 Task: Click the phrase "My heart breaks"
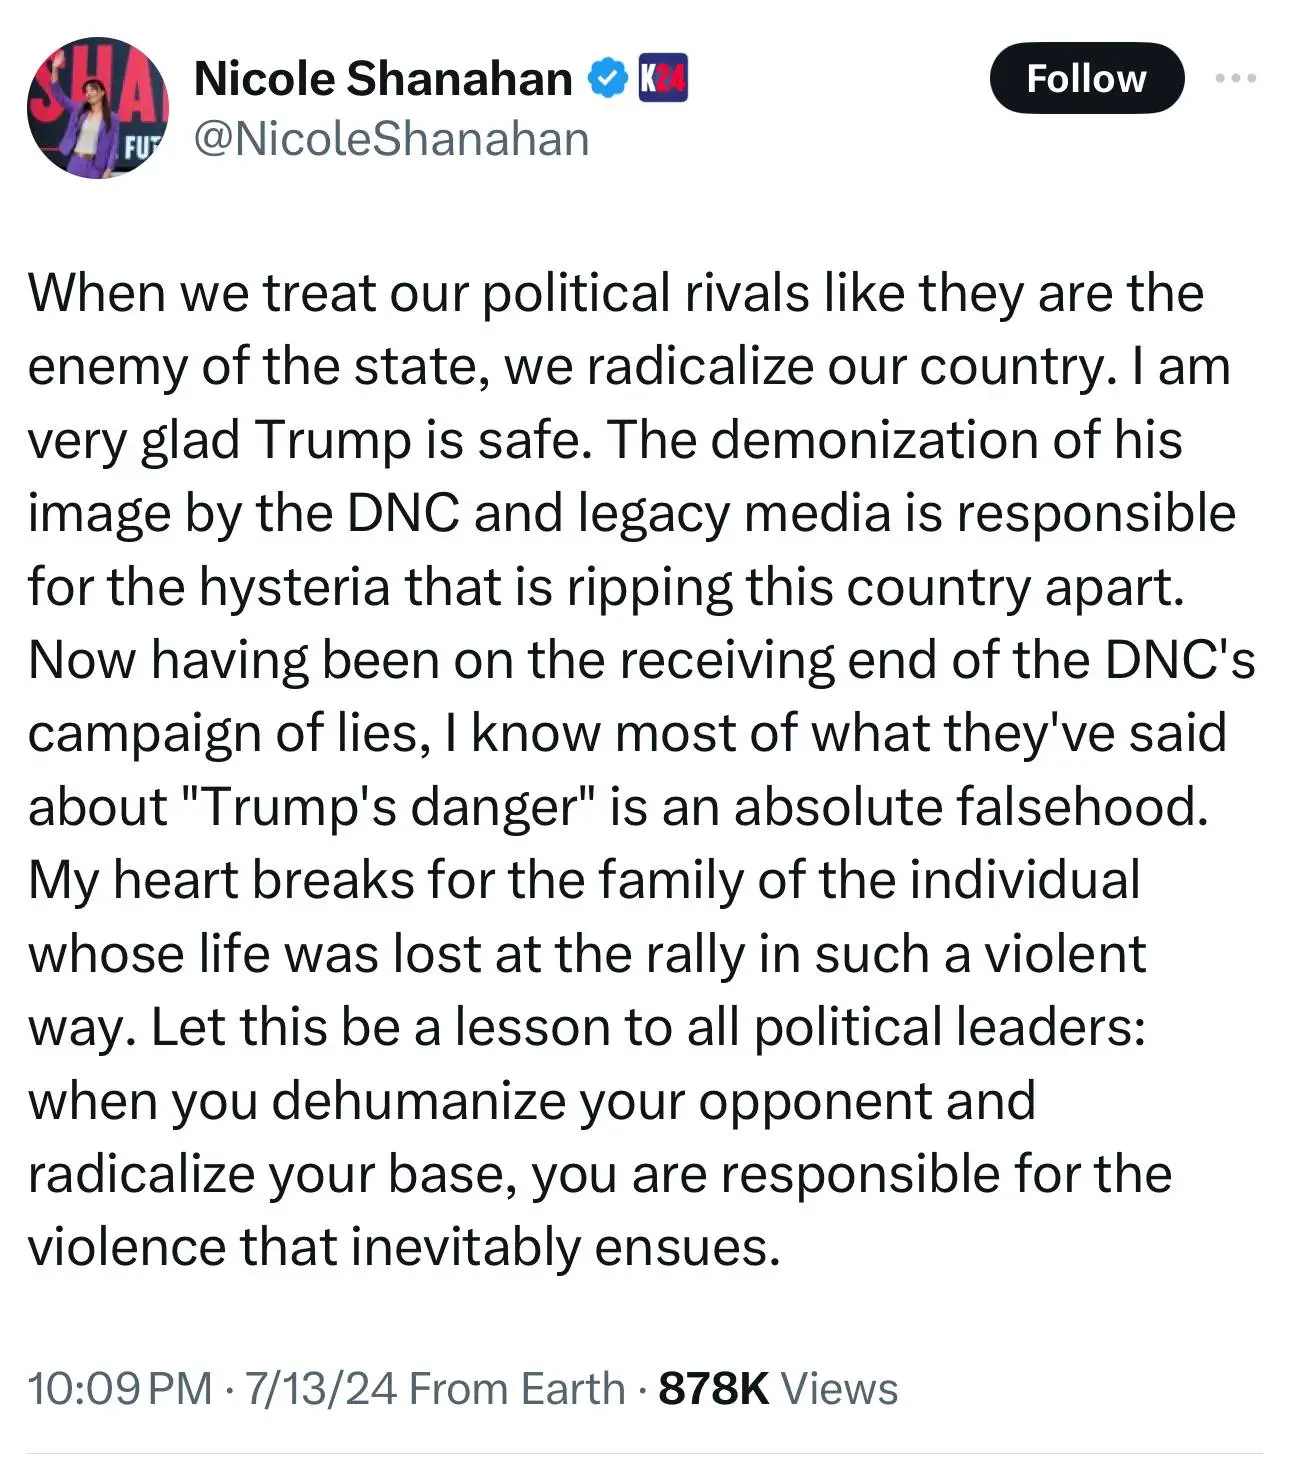pyautogui.click(x=221, y=881)
